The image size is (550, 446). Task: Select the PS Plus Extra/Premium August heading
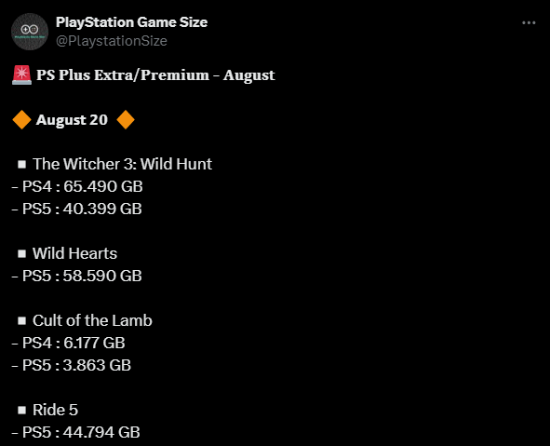pyautogui.click(x=155, y=75)
